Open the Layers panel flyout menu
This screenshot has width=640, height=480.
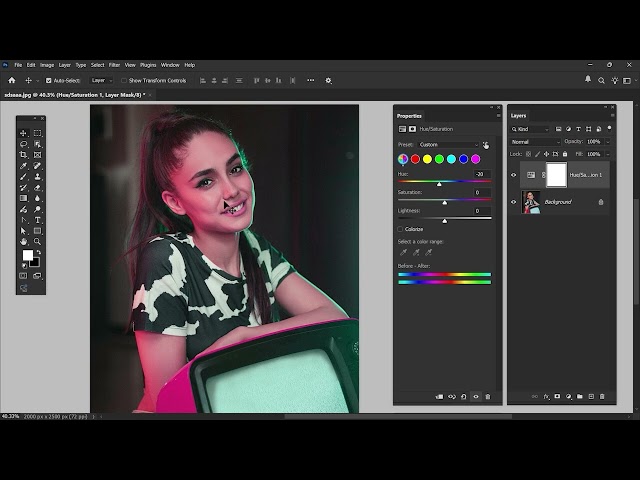click(612, 116)
